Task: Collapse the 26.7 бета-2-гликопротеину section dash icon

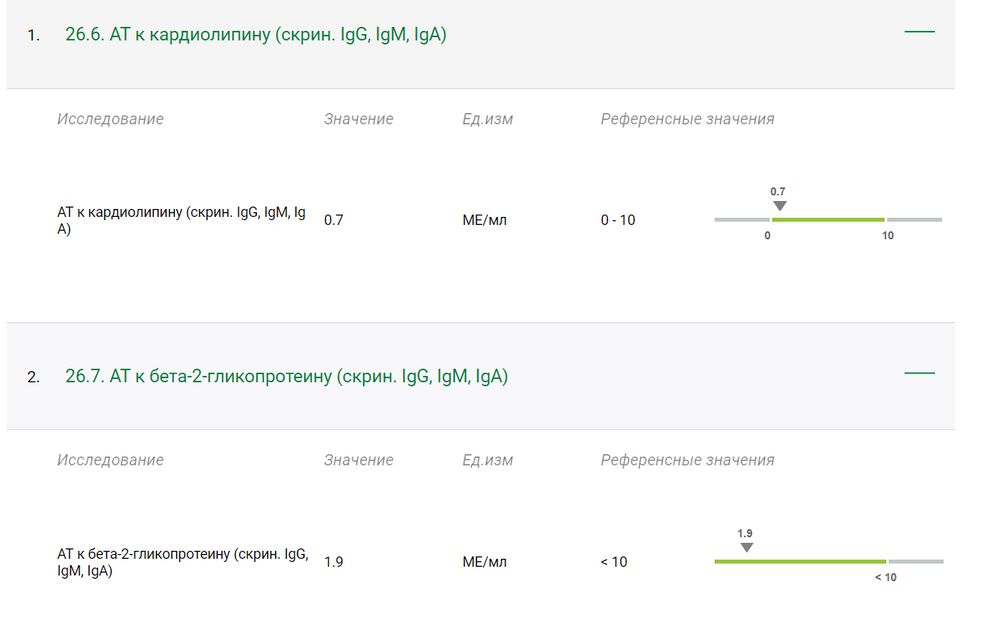Action: [x=919, y=374]
